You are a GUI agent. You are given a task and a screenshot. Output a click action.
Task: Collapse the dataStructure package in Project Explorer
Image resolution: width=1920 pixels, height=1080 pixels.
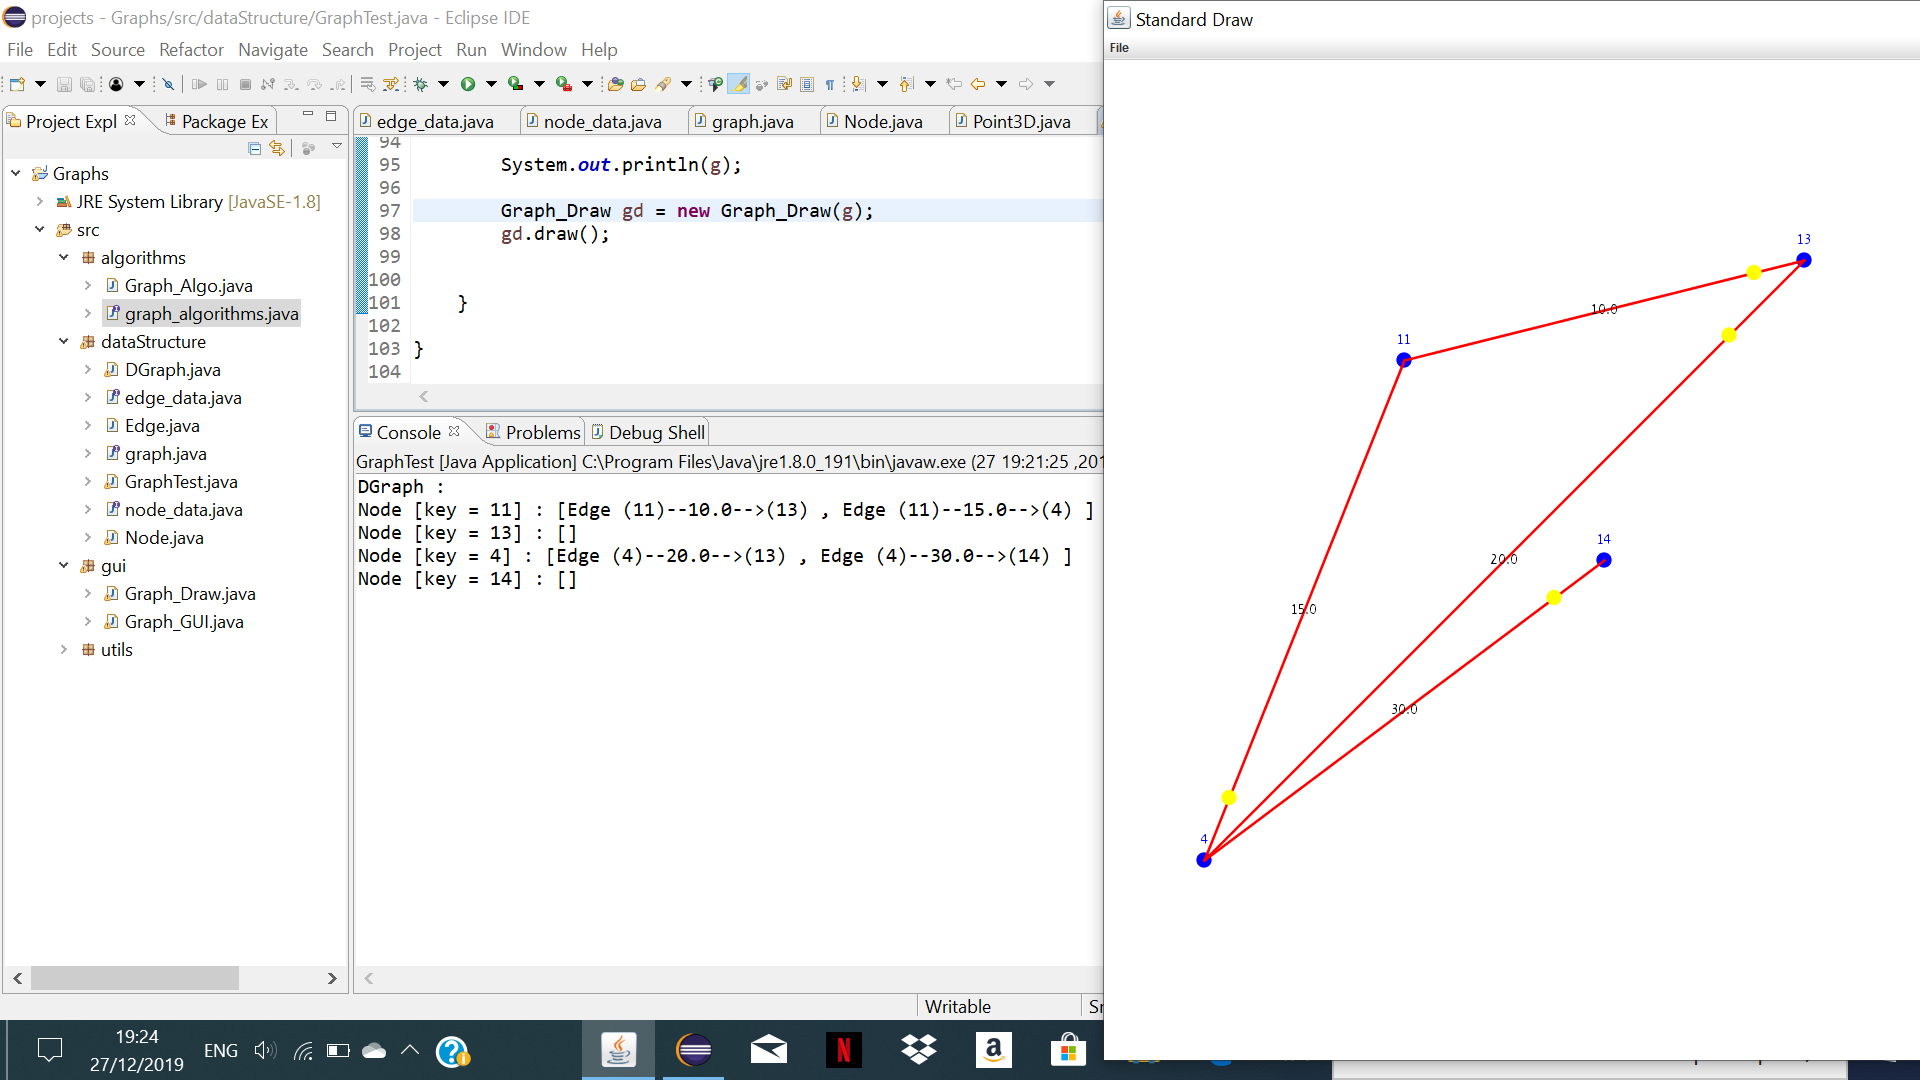64,341
